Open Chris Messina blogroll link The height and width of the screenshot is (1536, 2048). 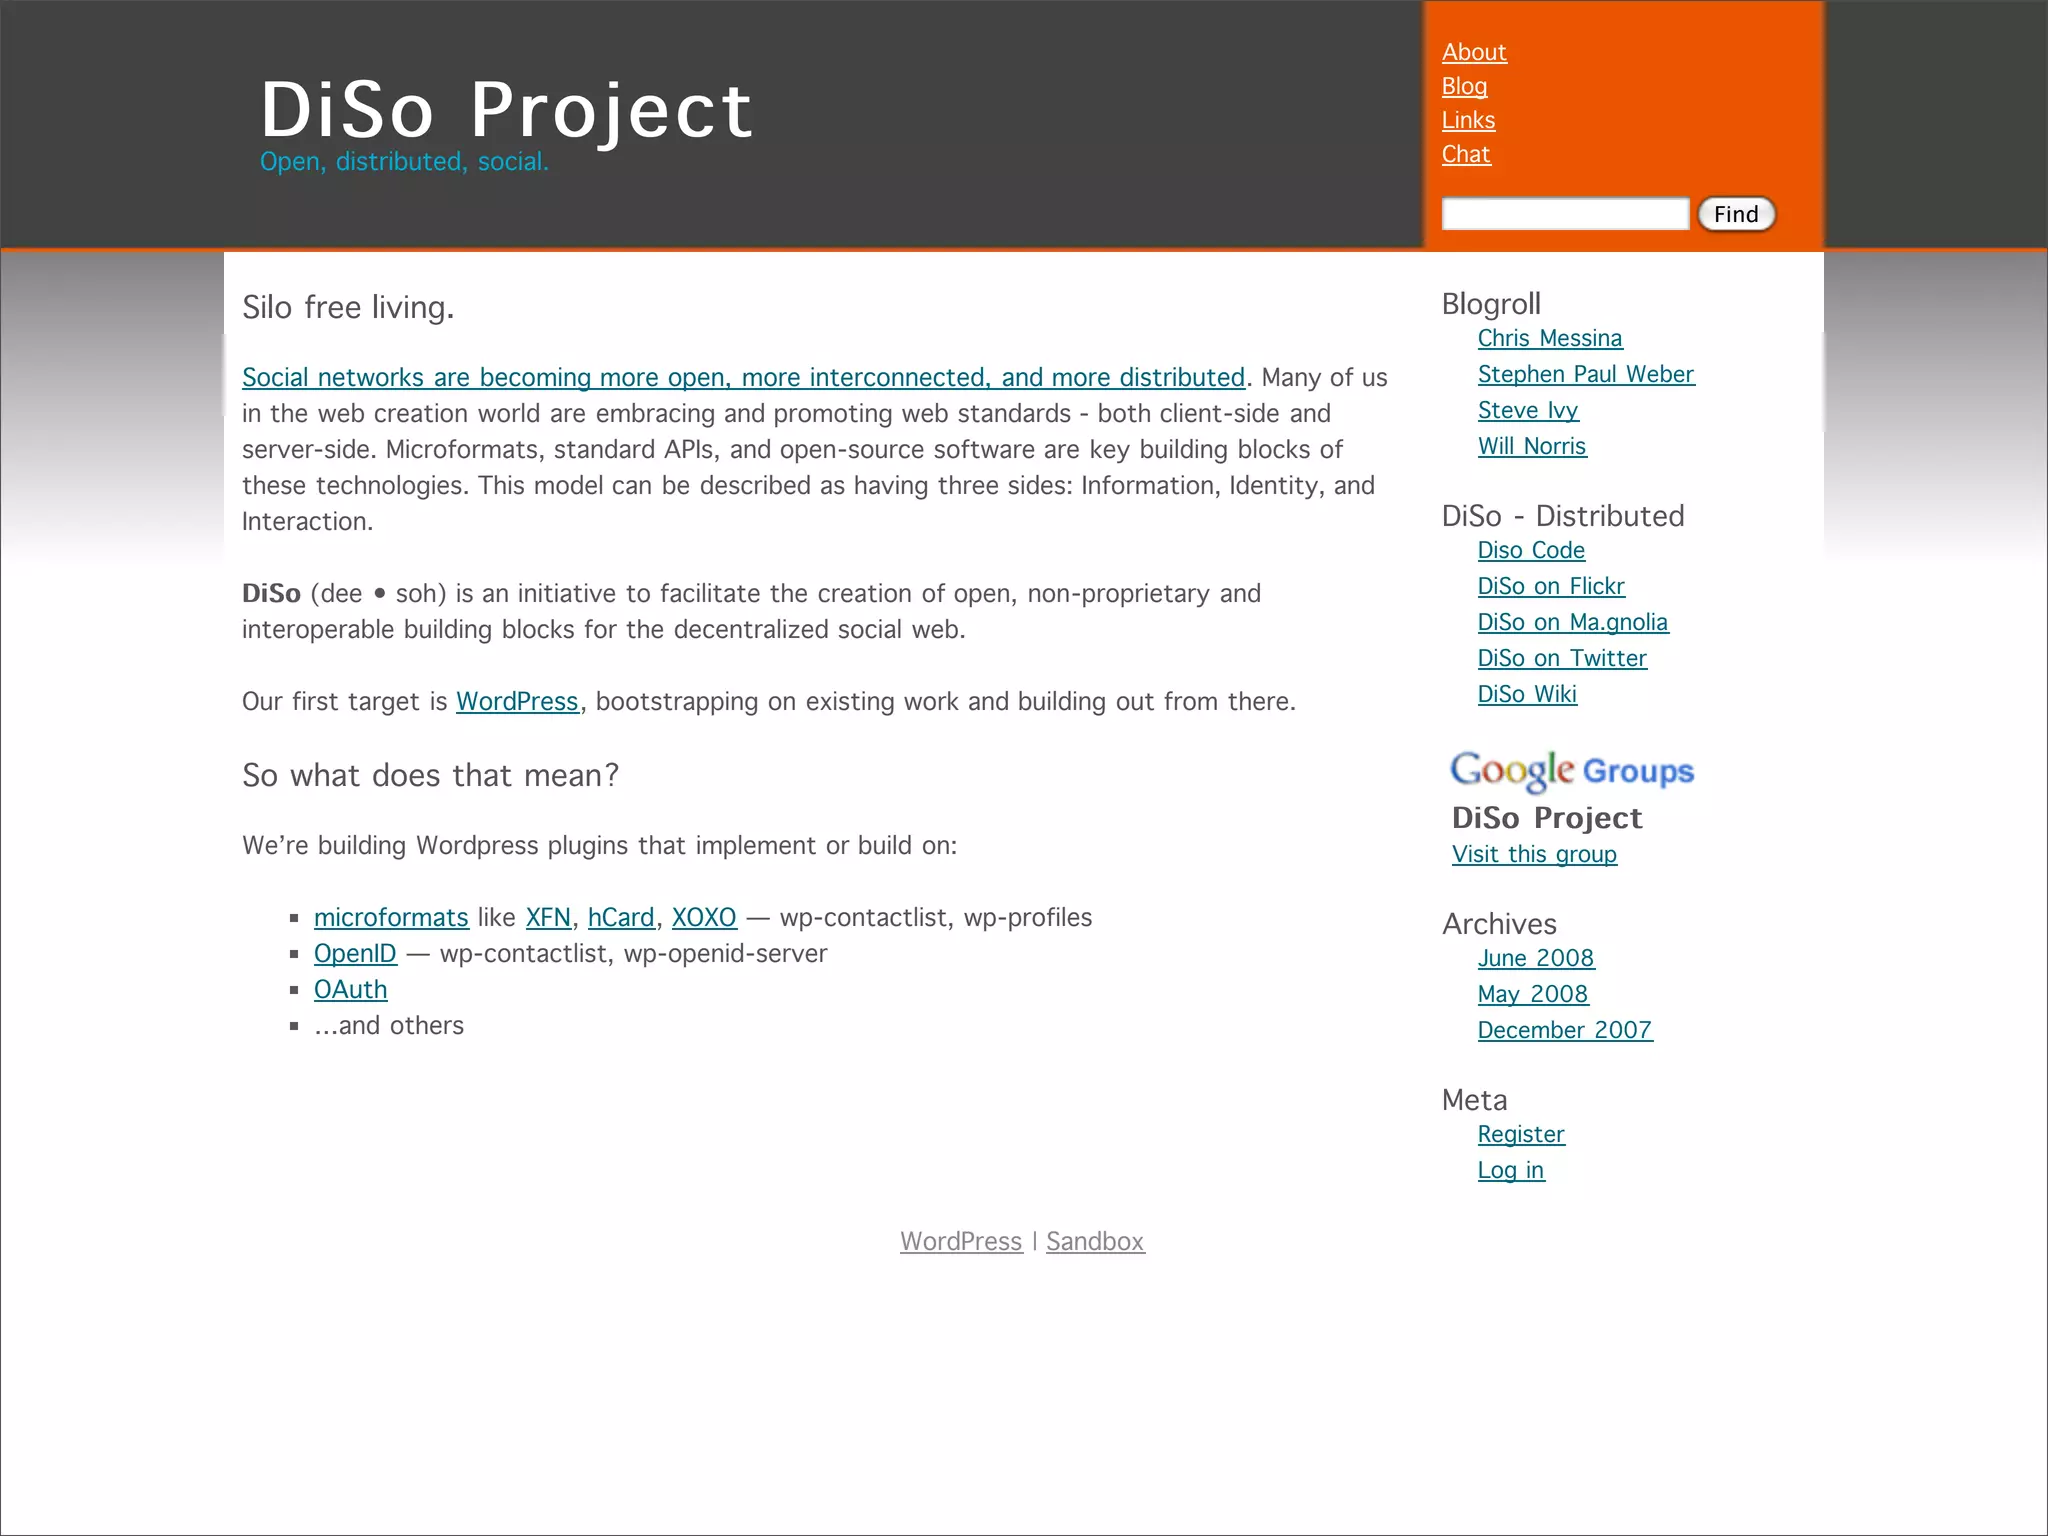pos(1549,338)
